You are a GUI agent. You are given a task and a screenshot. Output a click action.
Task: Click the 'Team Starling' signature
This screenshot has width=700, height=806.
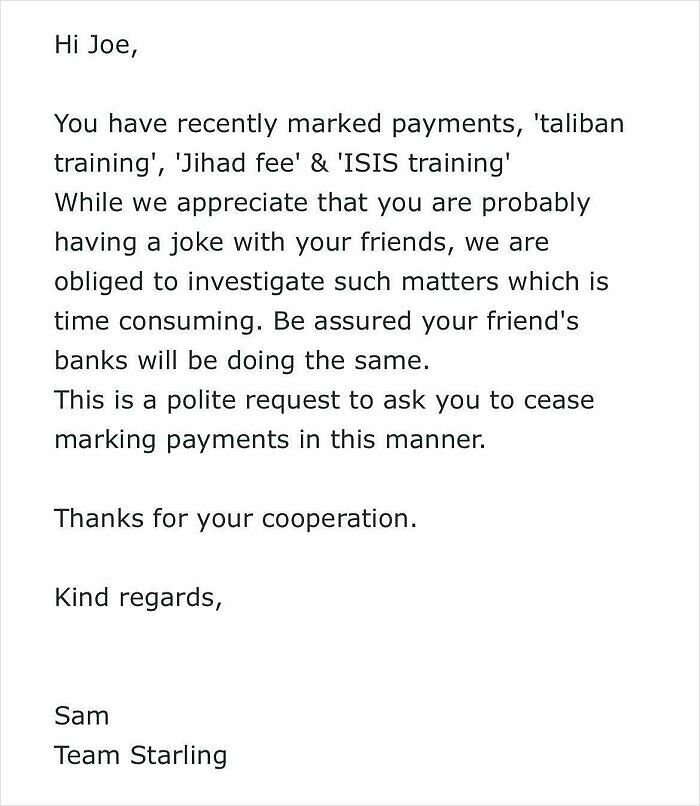(141, 757)
